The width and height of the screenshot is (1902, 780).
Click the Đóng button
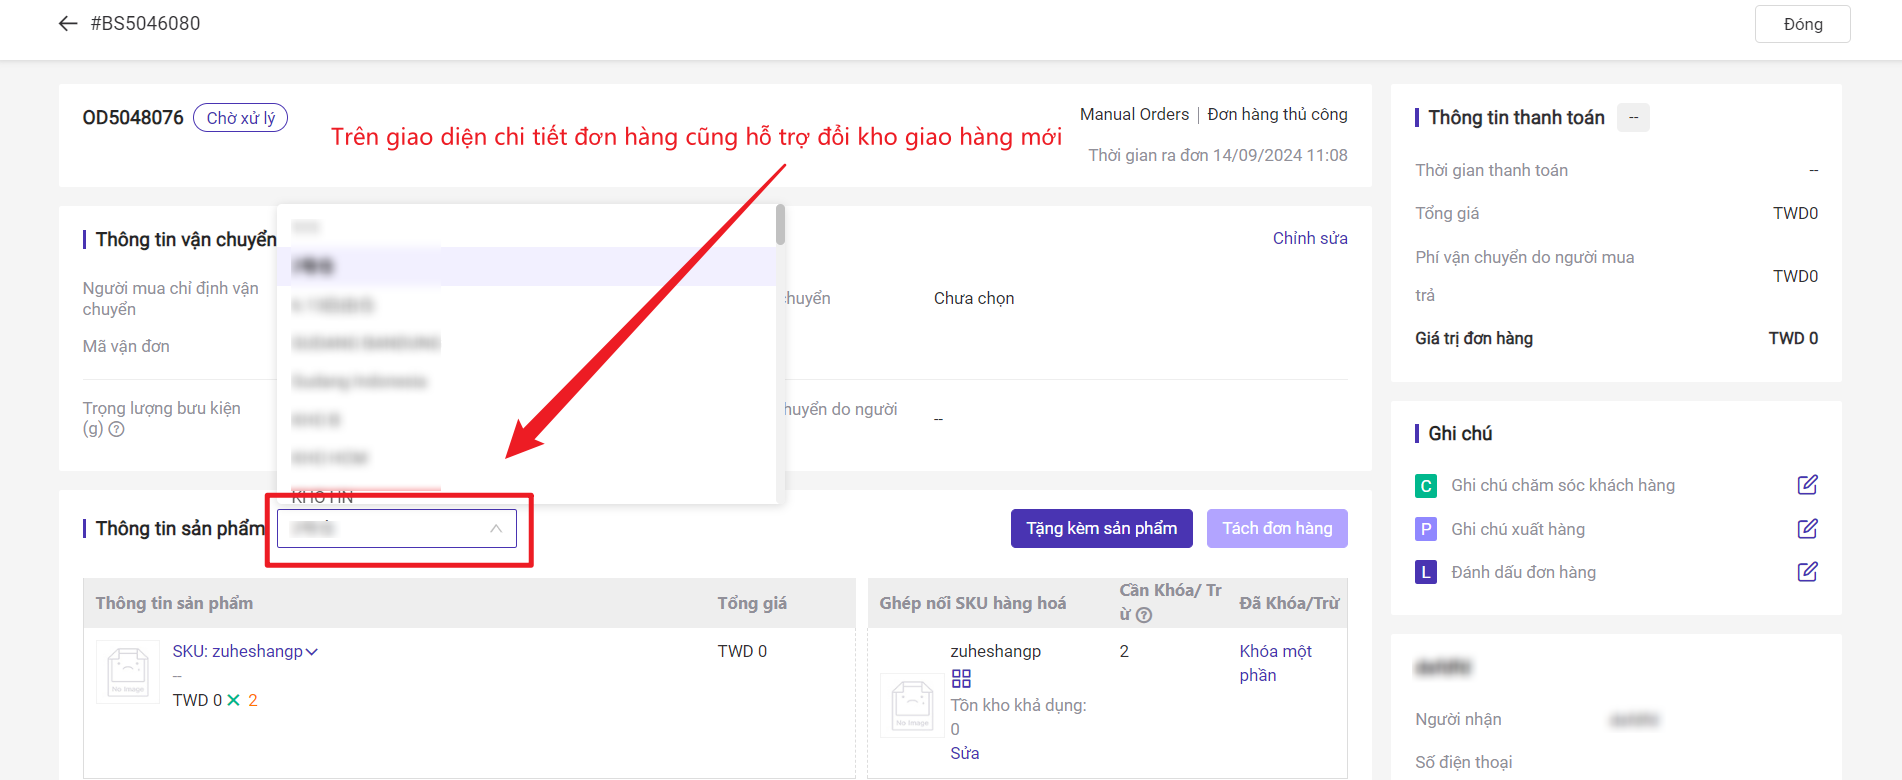coord(1802,24)
